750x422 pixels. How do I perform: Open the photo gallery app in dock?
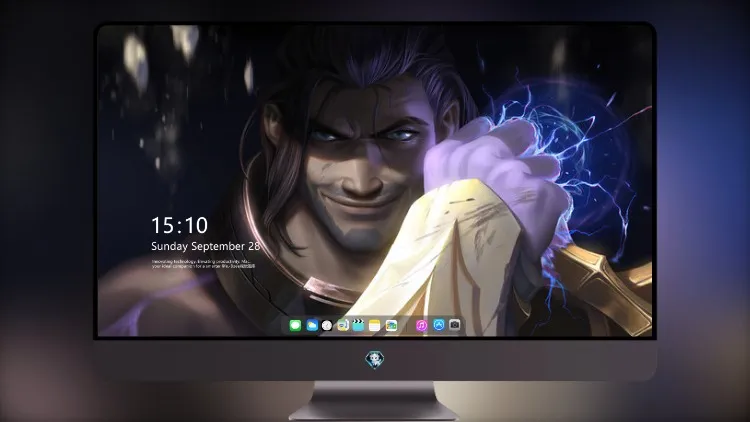(391, 325)
